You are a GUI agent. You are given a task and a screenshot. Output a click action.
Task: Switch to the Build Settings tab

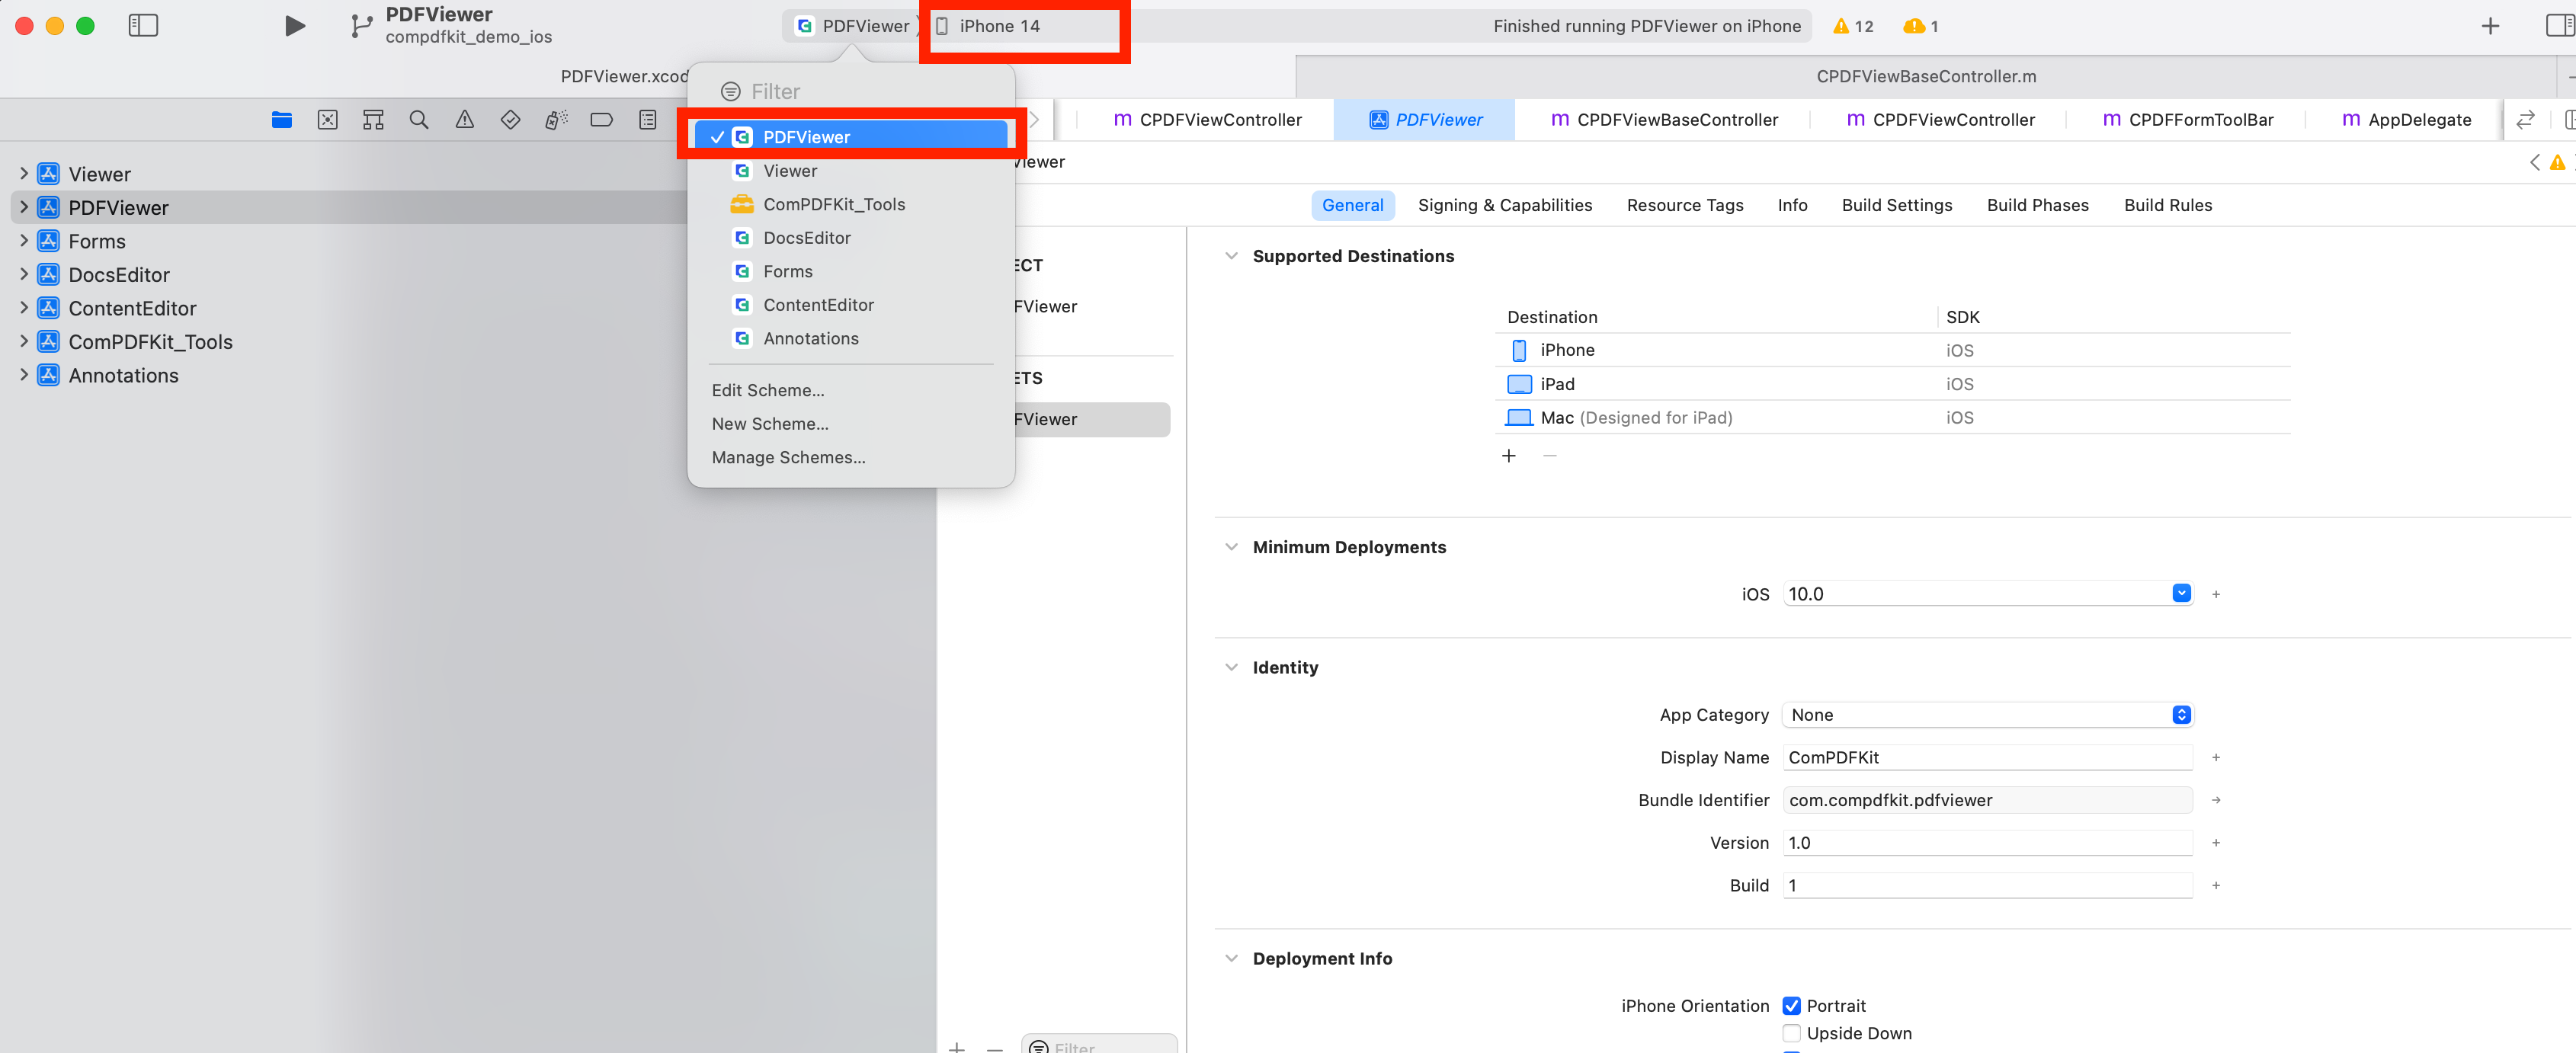pos(1896,205)
